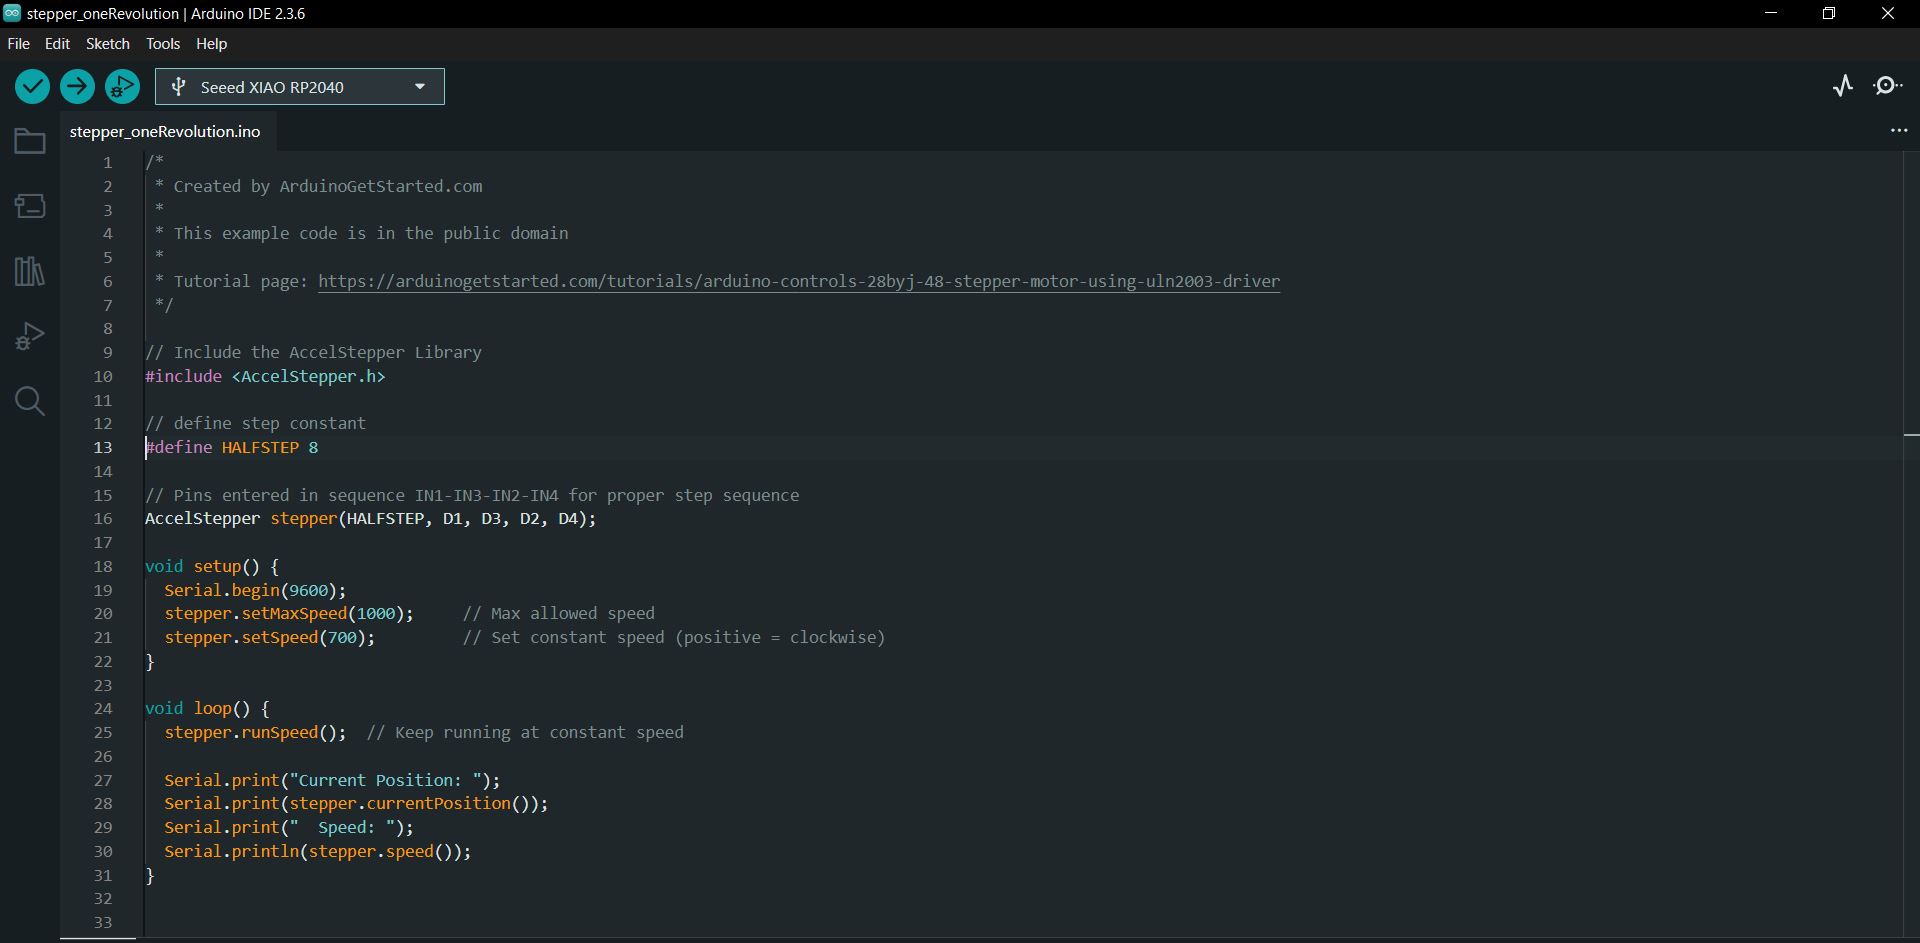This screenshot has width=1920, height=943.
Task: Expand the board selector arrow
Action: pos(420,87)
